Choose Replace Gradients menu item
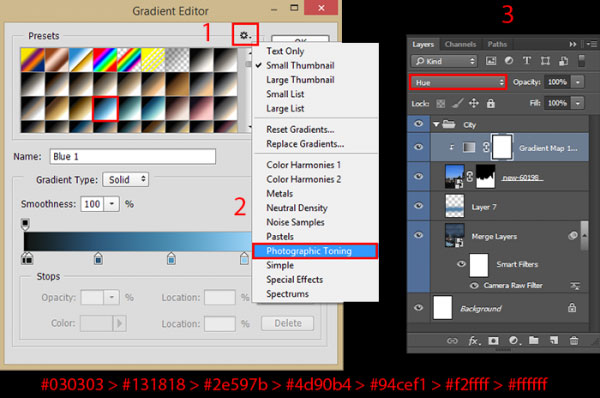 pyautogui.click(x=305, y=144)
